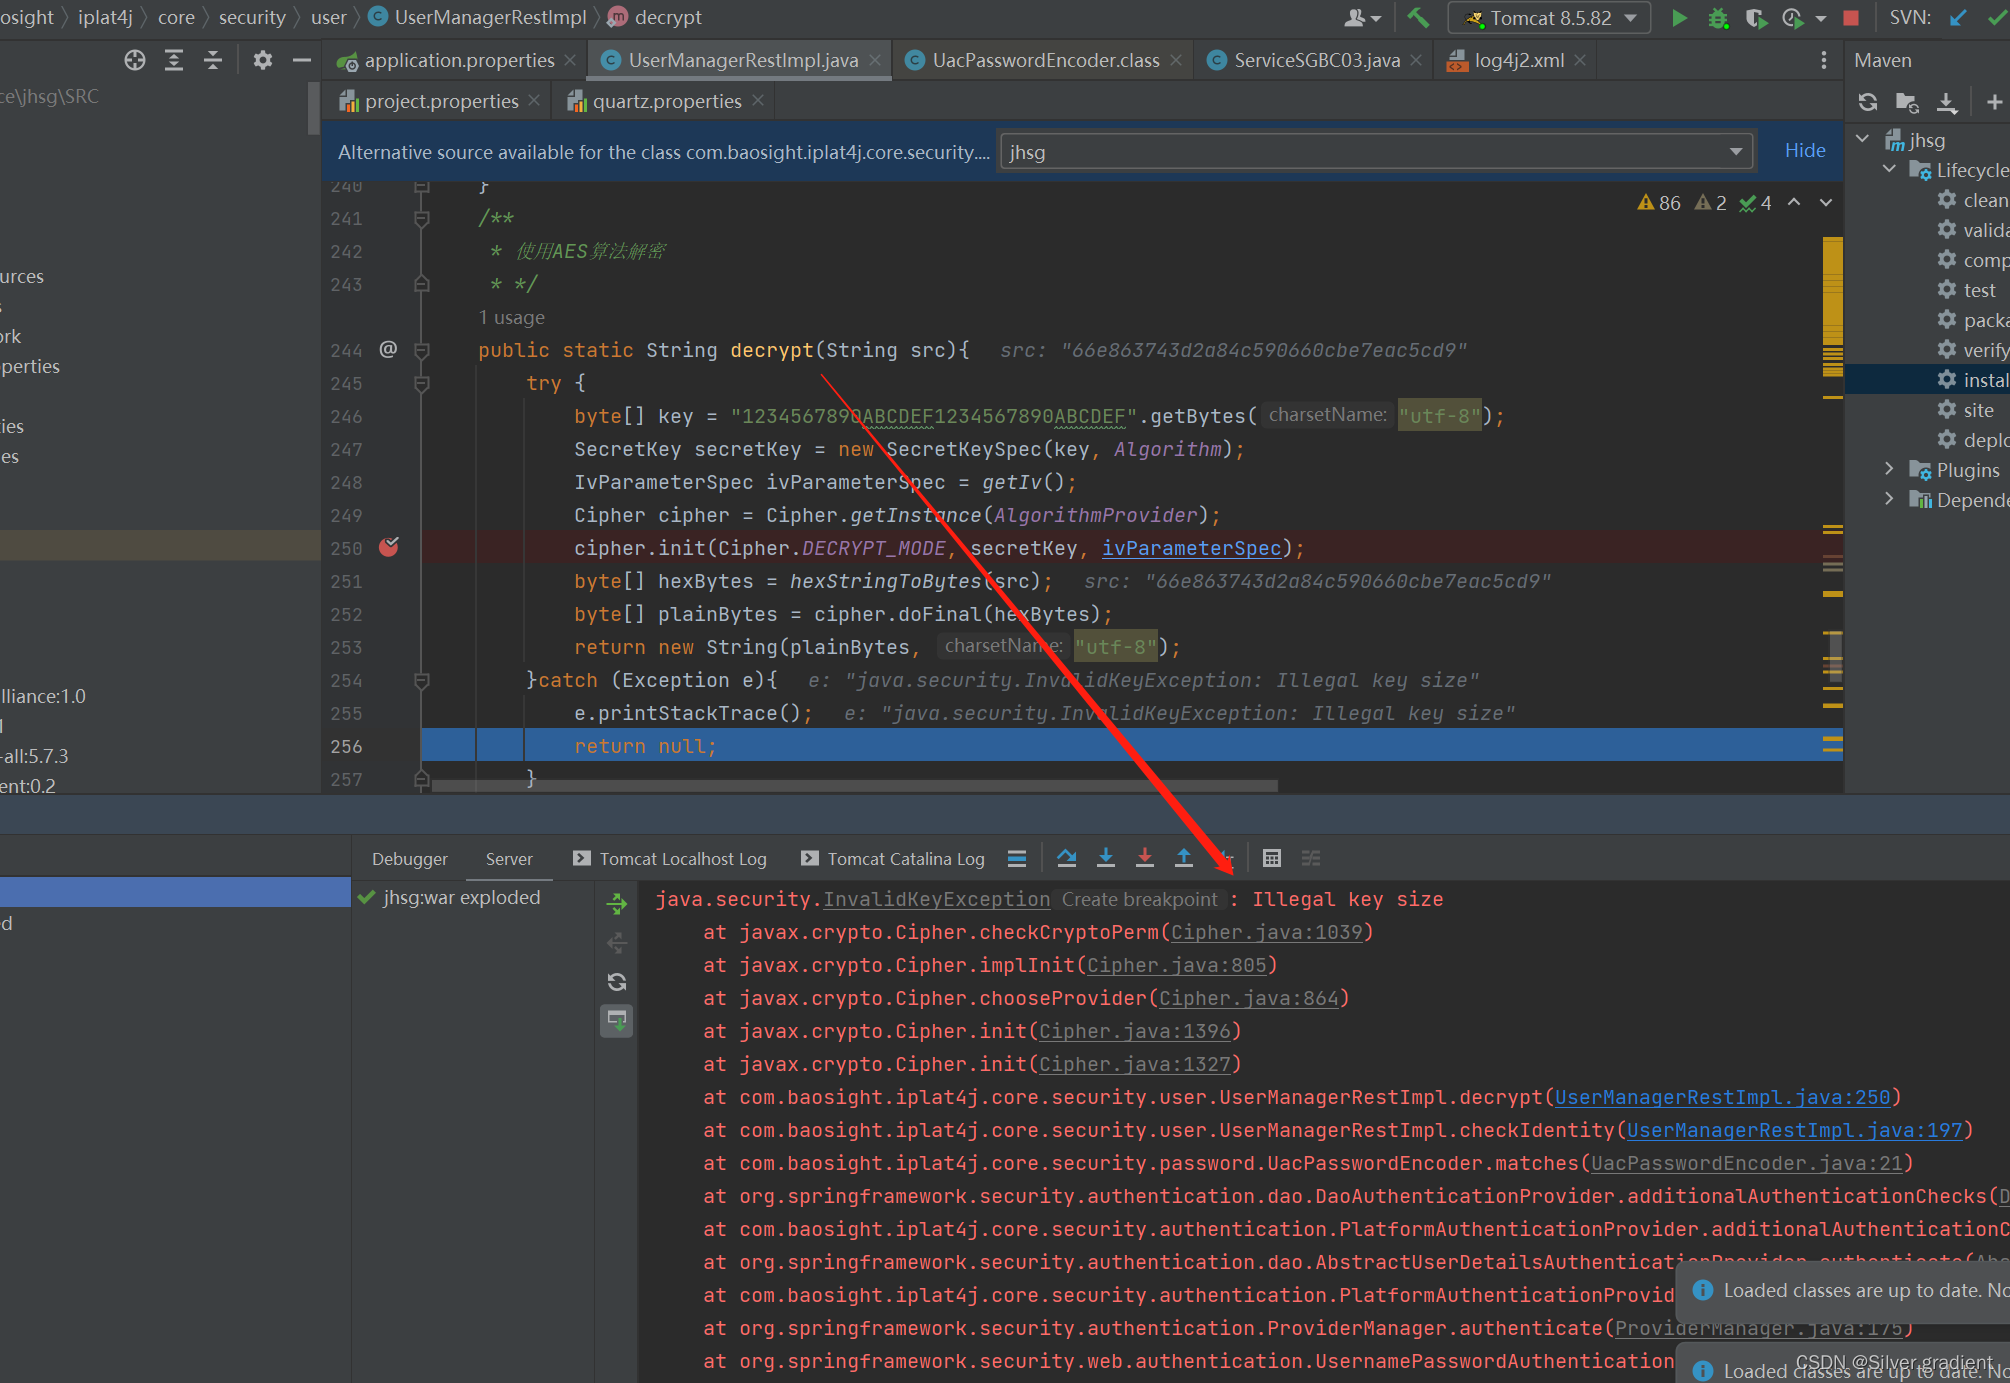Hide the project panel with the minus icon
The width and height of the screenshot is (2010, 1383).
302,60
